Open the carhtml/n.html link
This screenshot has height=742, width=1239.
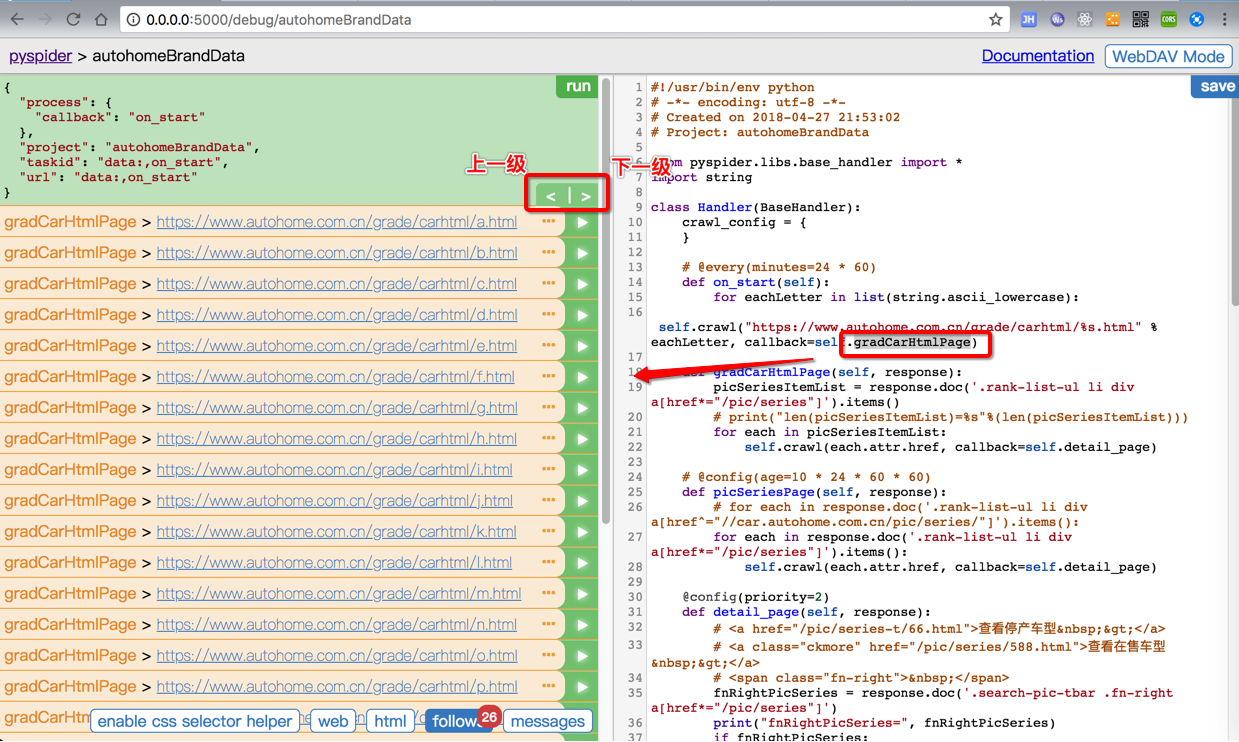click(x=336, y=625)
